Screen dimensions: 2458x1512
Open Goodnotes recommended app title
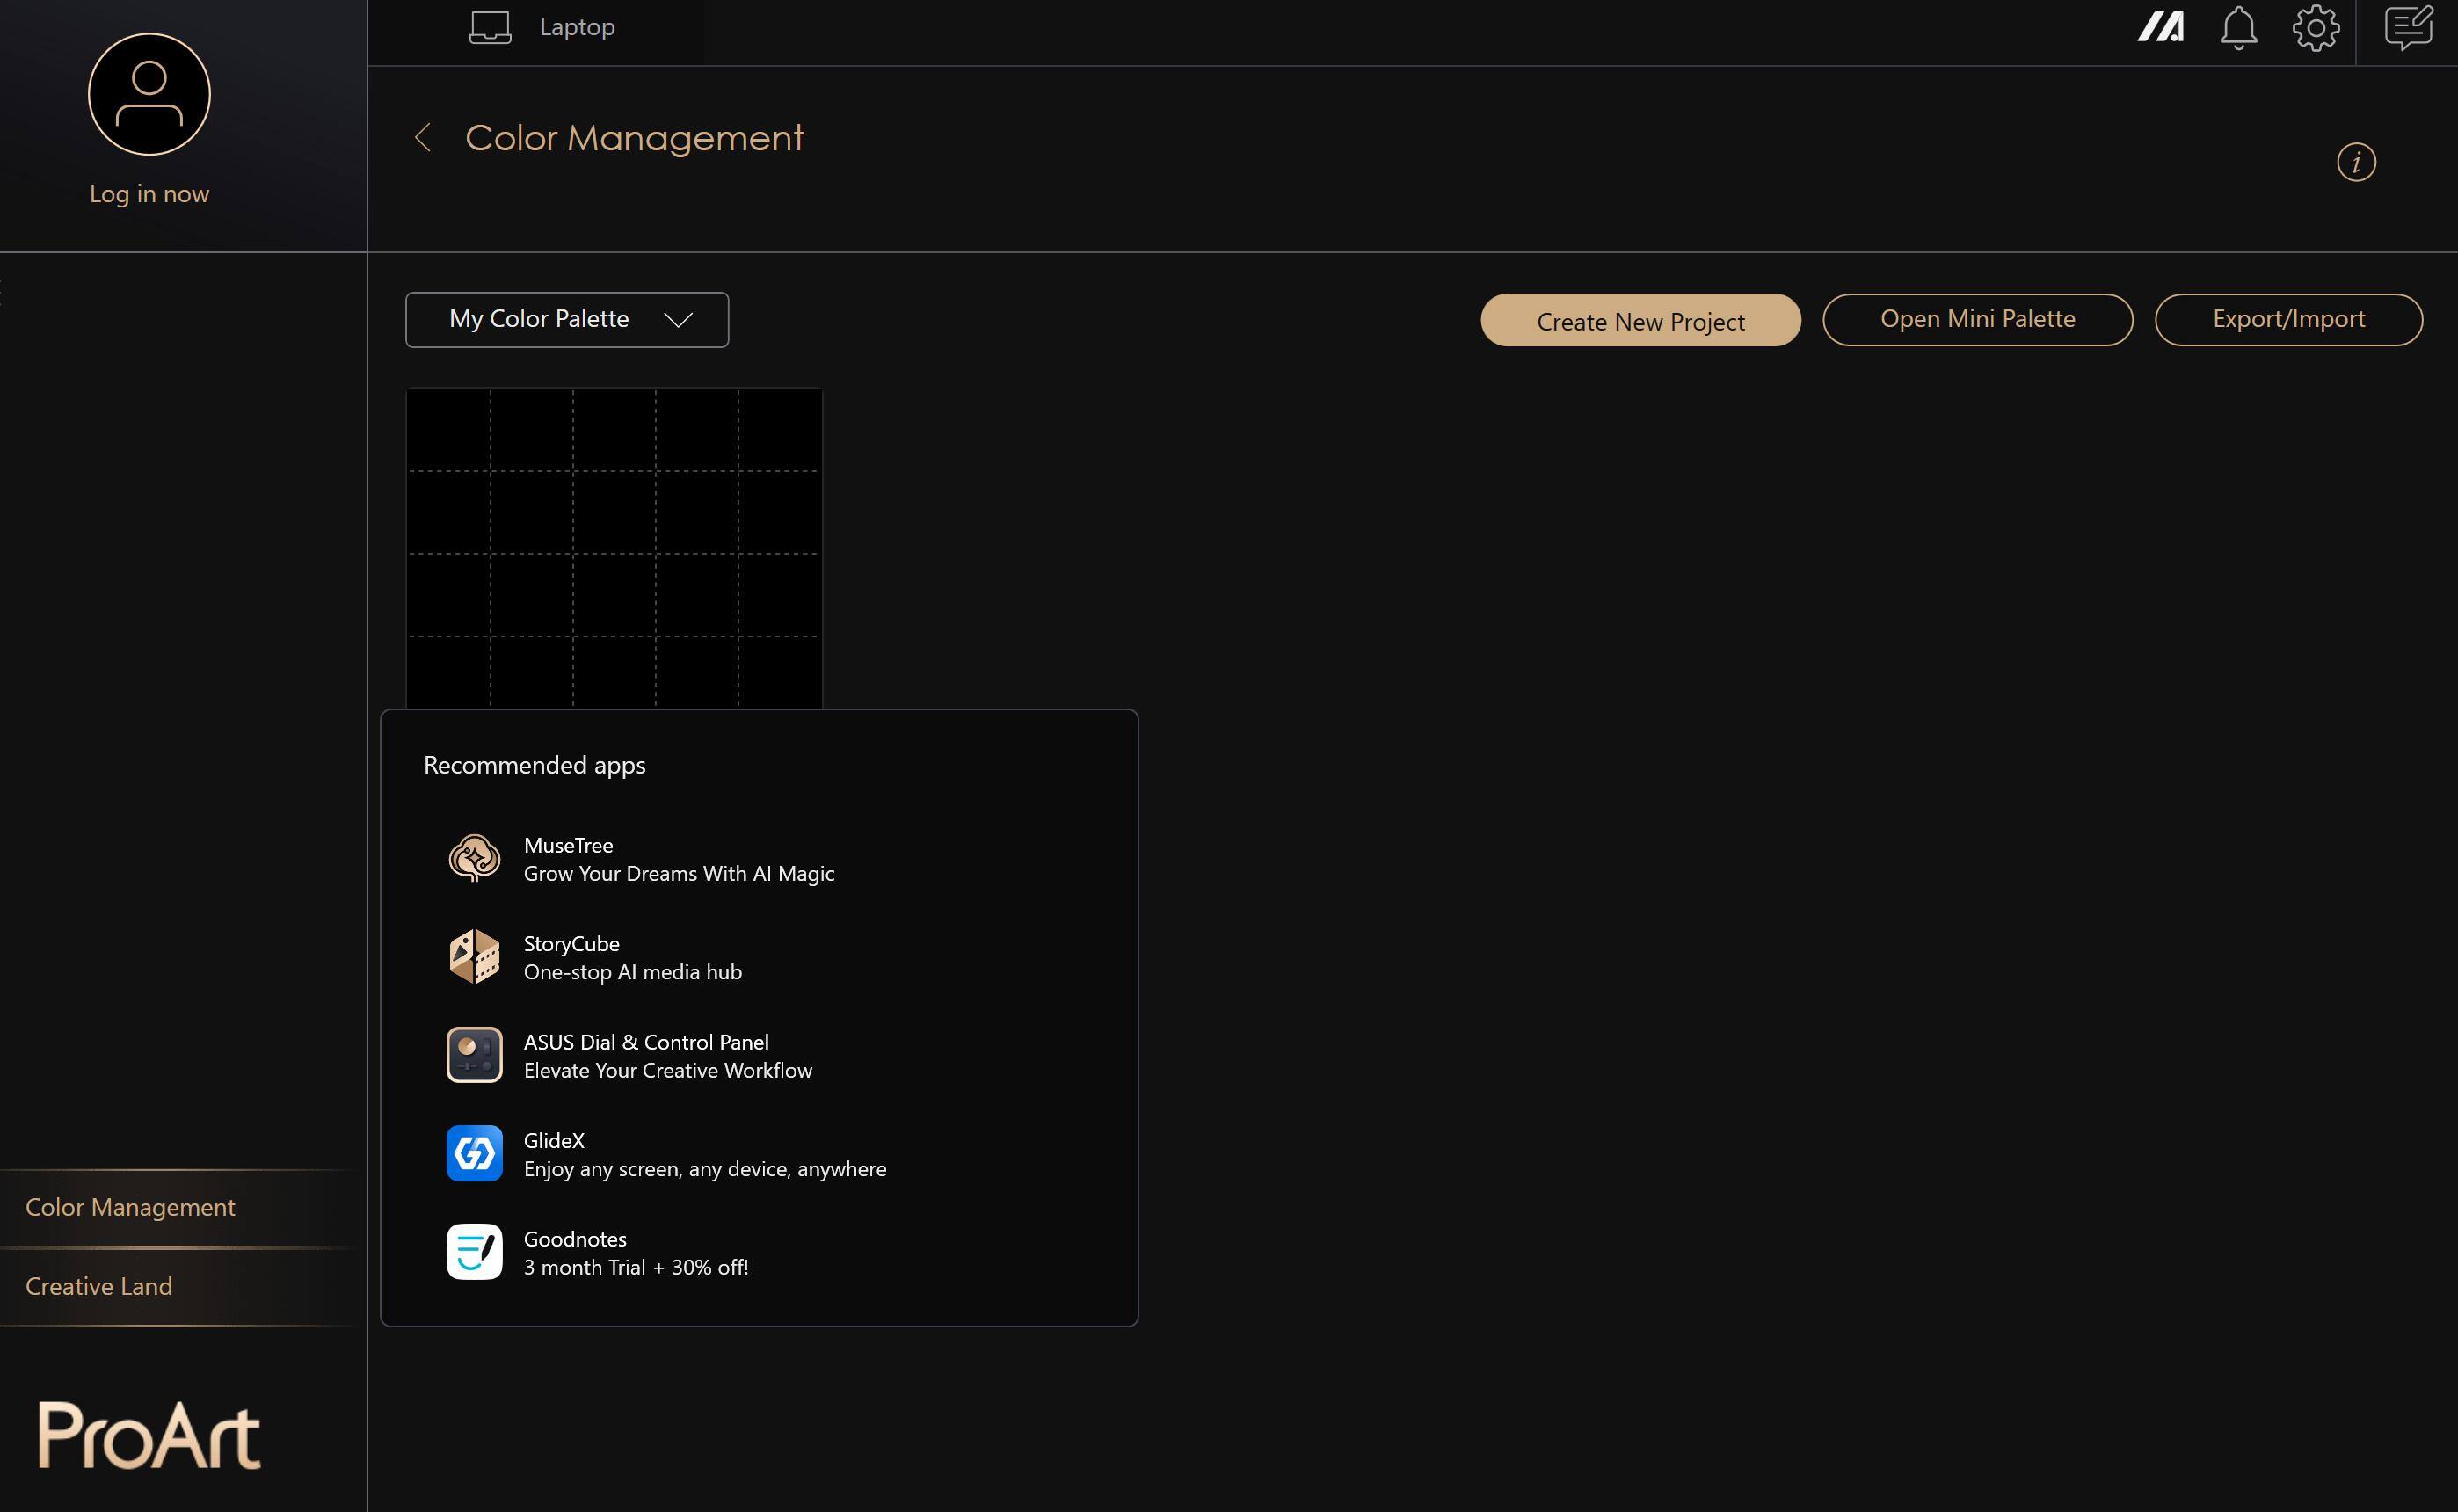click(575, 1239)
